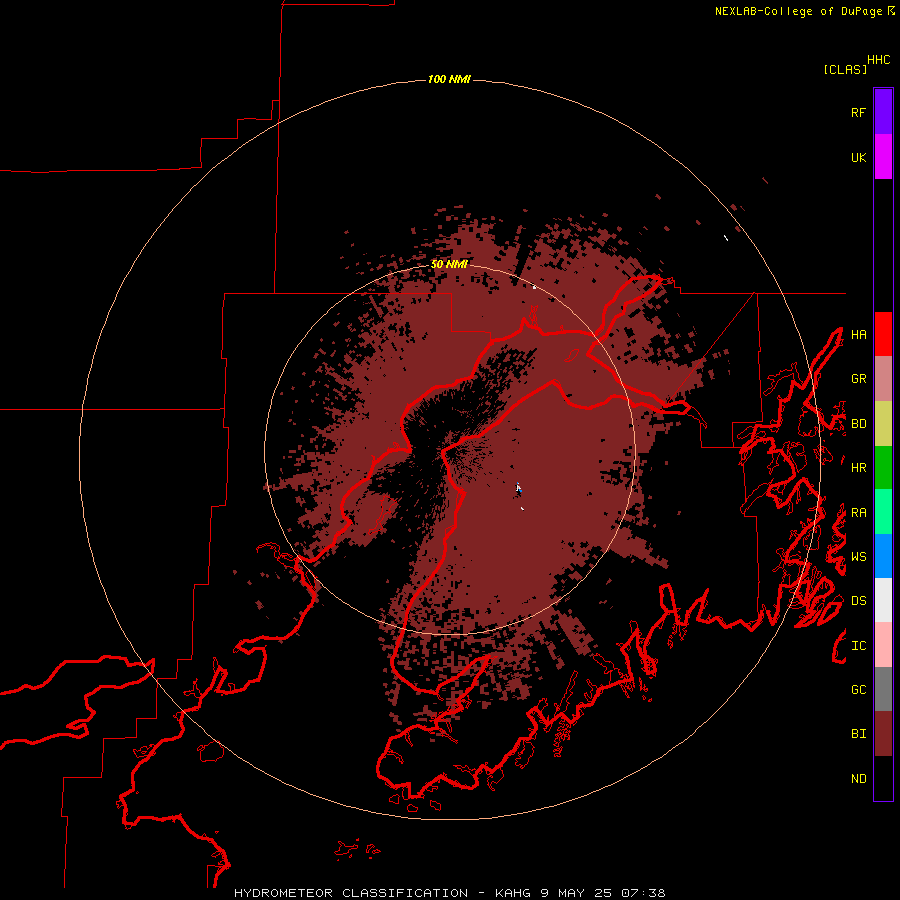Click the BD legend label
Viewport: 900px width, 900px height.
[858, 424]
